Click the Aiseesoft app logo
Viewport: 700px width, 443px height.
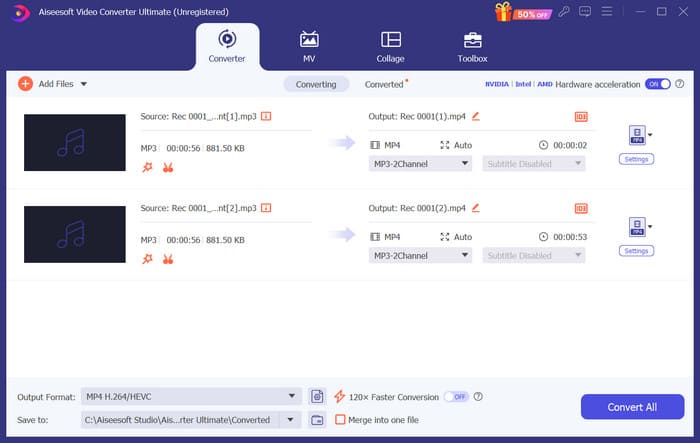(19, 13)
